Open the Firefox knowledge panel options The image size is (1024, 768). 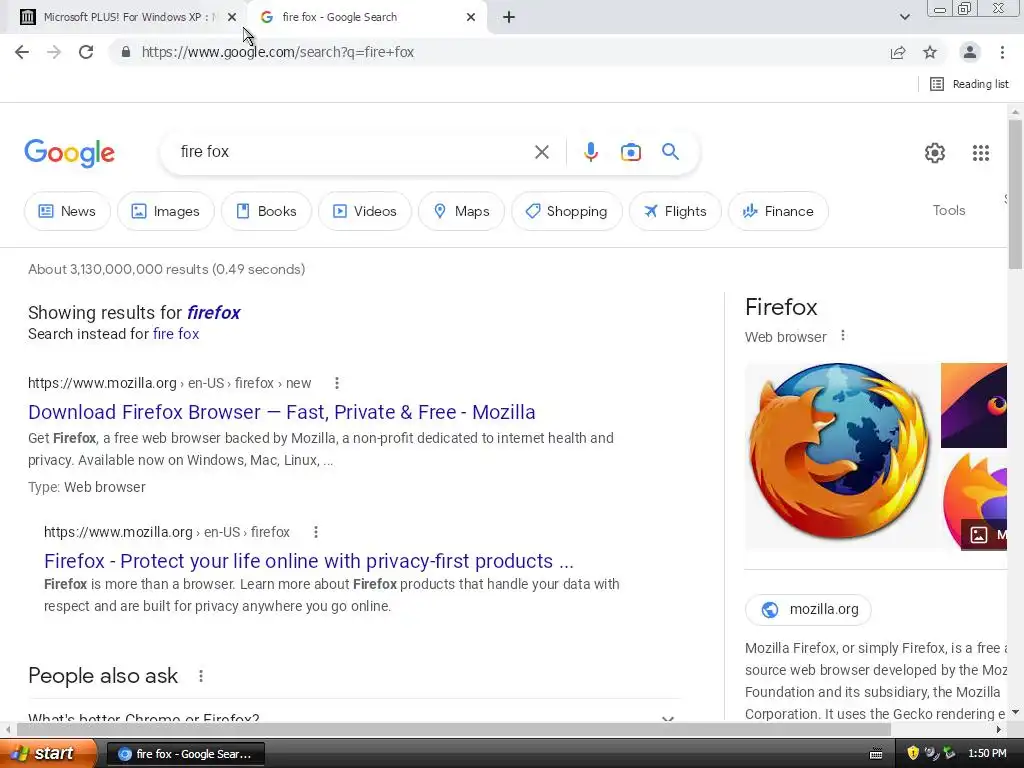click(x=843, y=336)
